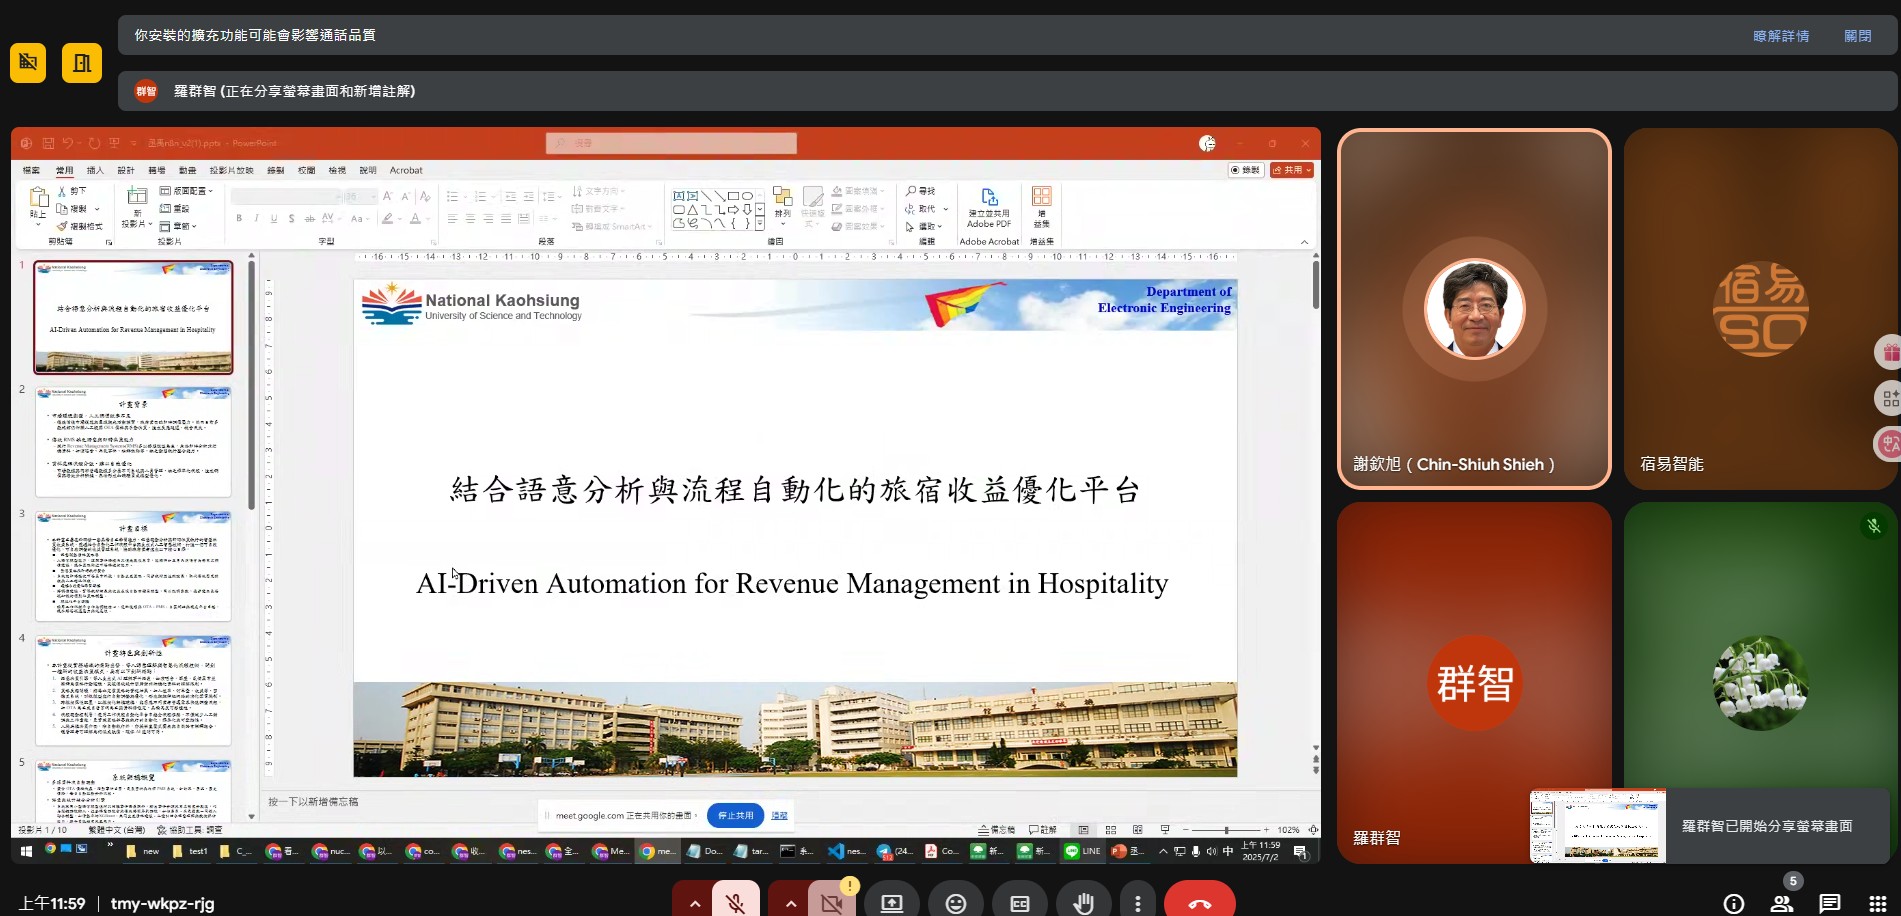The image size is (1901, 916).
Task: Select the Acrobat ribbon tab
Action: (x=406, y=170)
